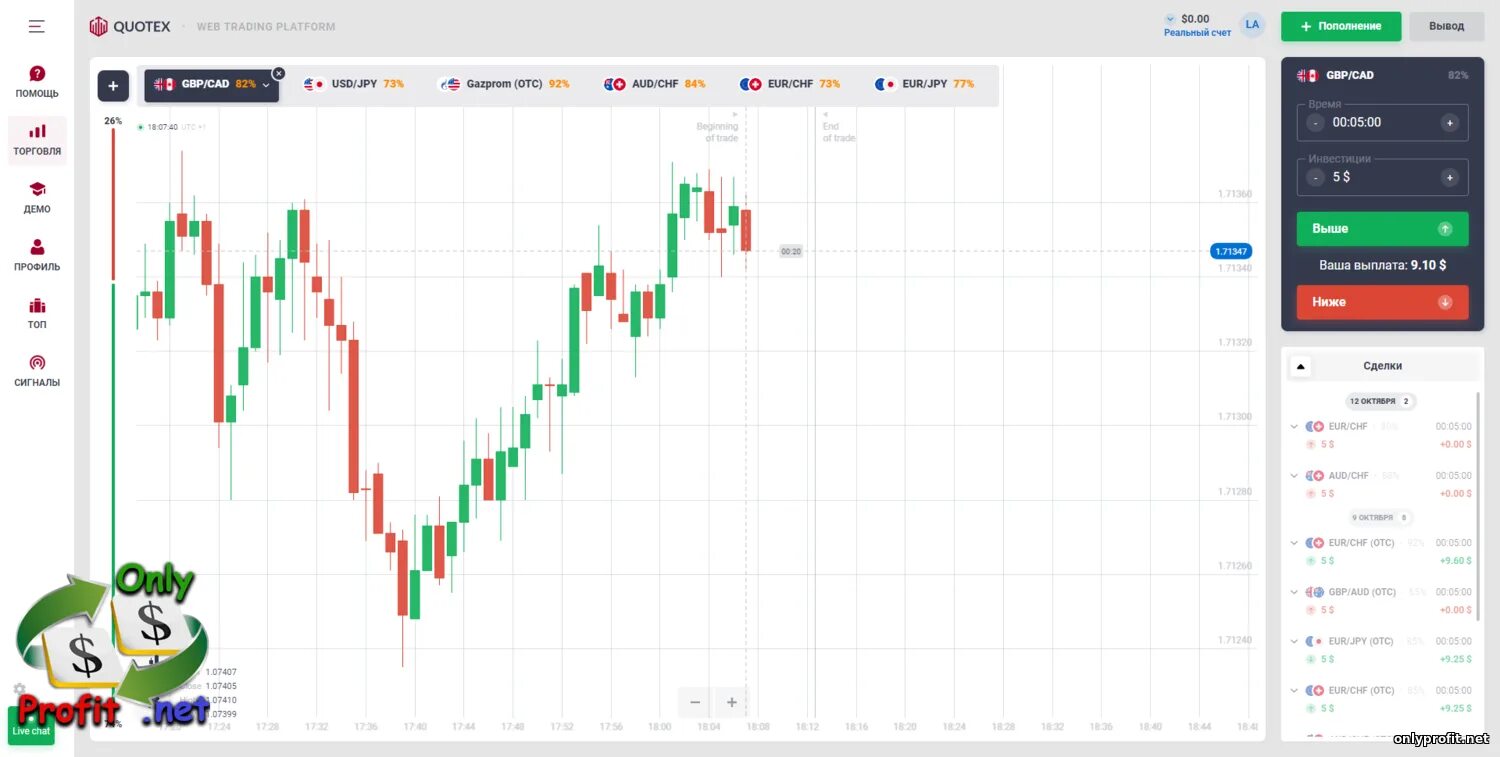The image size is (1500, 757).
Task: Switch to the EUR/CHF 73% tab
Action: click(790, 84)
